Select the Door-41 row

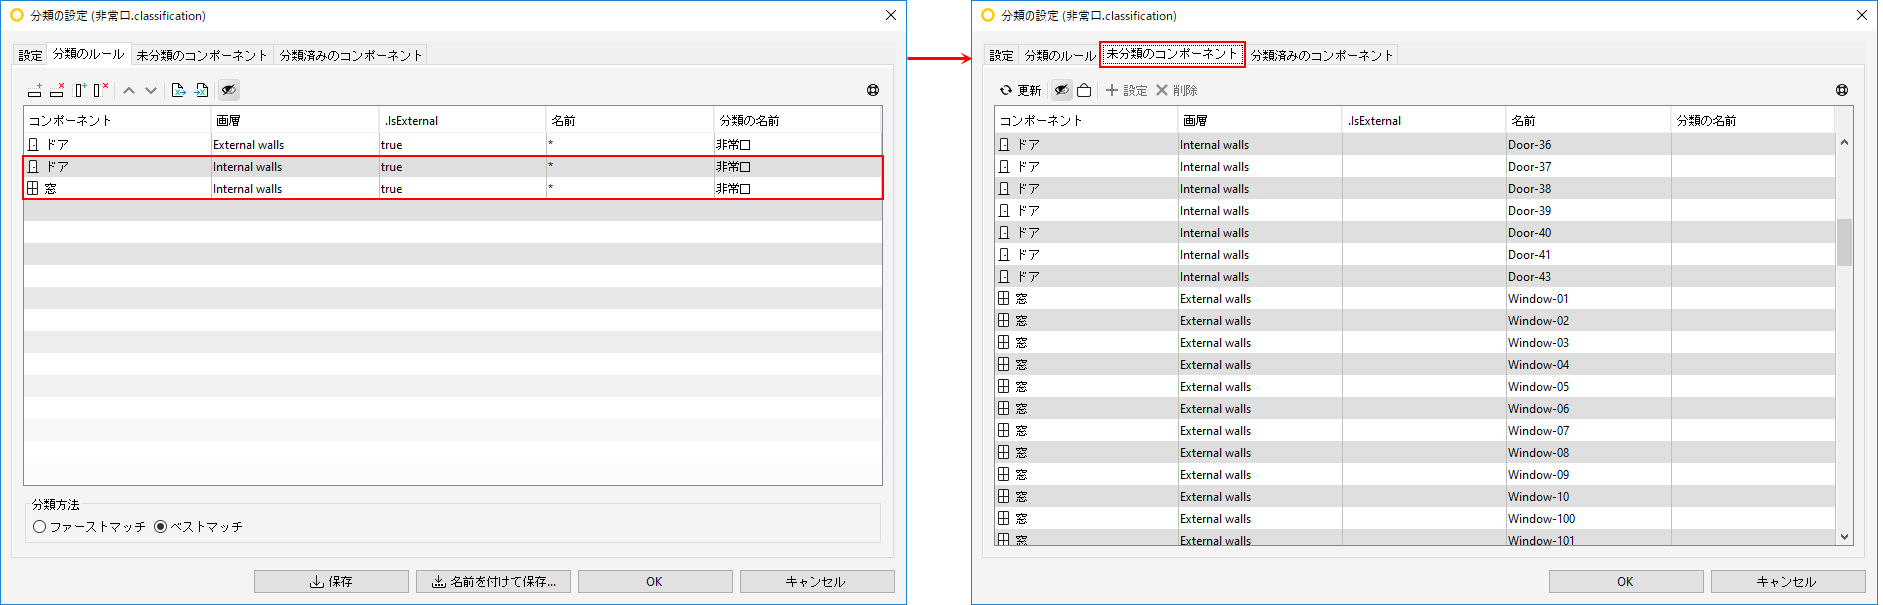coord(1415,254)
